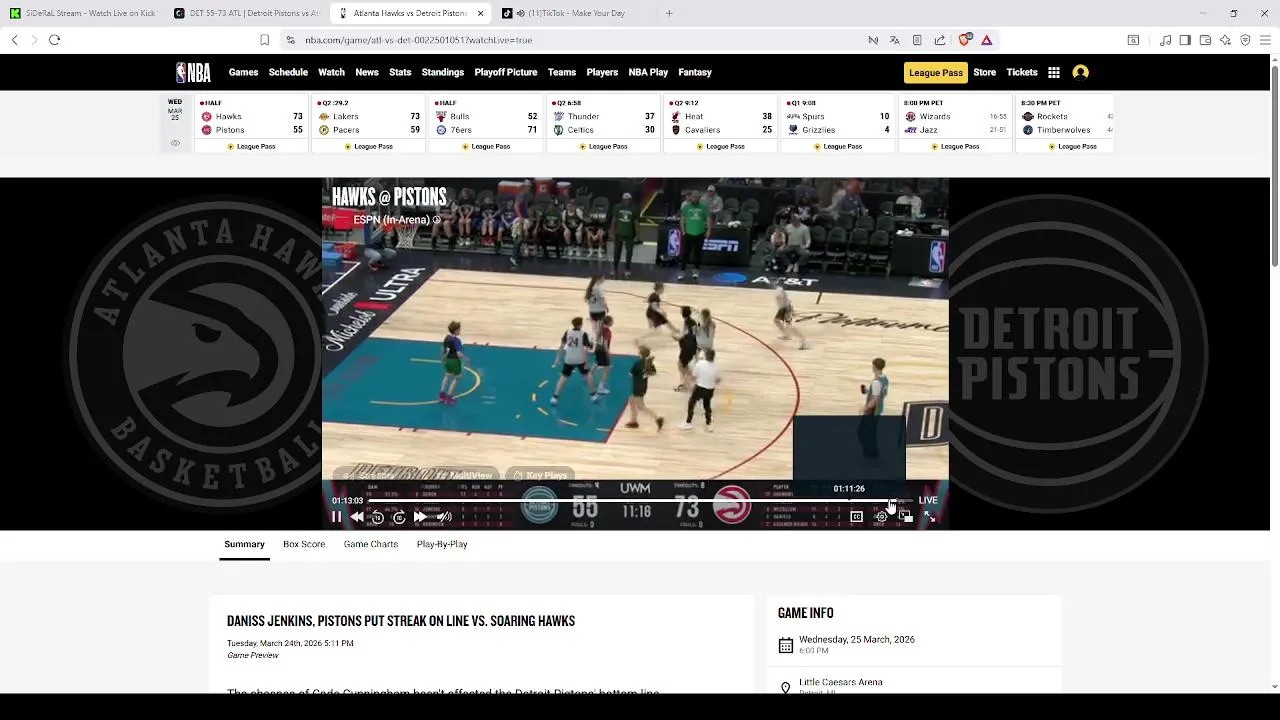Open reader mode page icon
This screenshot has height=720, width=1280.
click(x=917, y=40)
